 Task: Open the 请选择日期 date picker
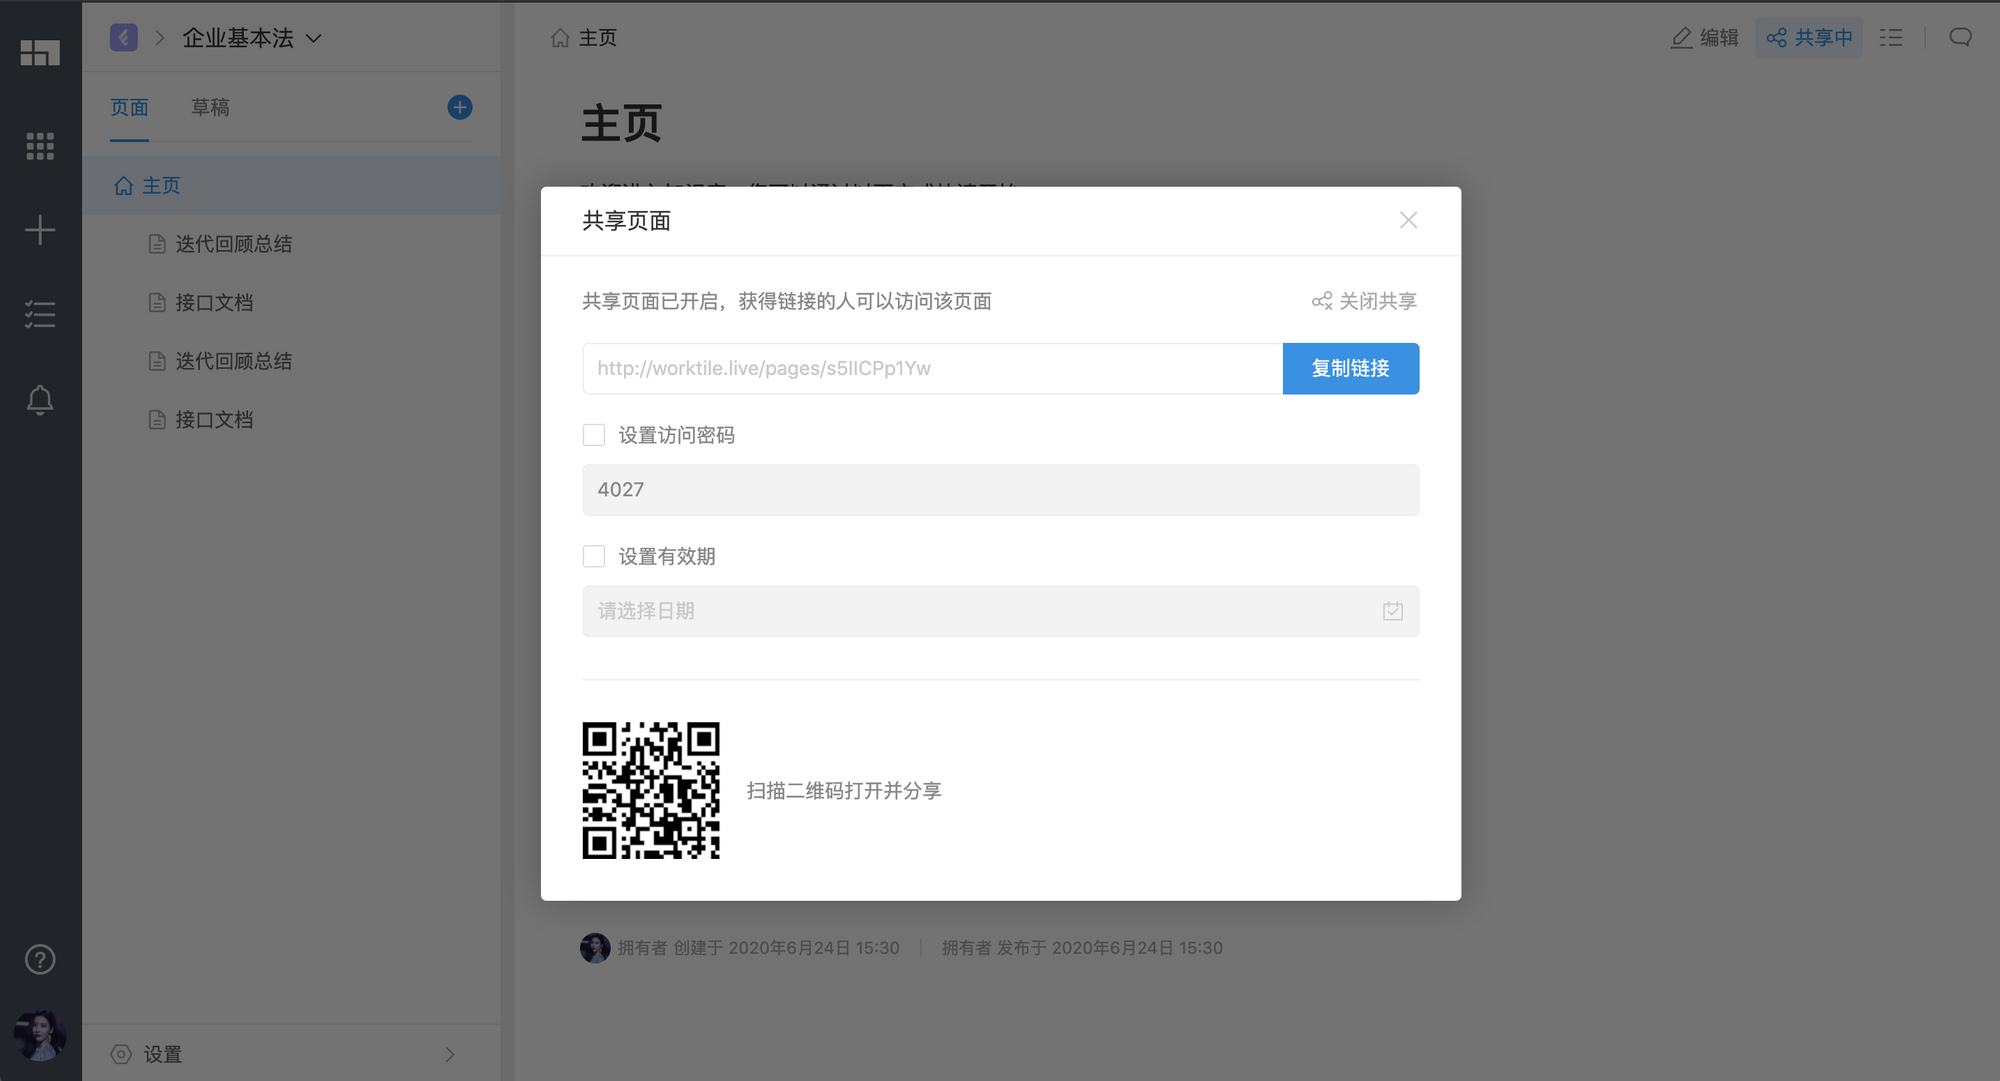1000,611
